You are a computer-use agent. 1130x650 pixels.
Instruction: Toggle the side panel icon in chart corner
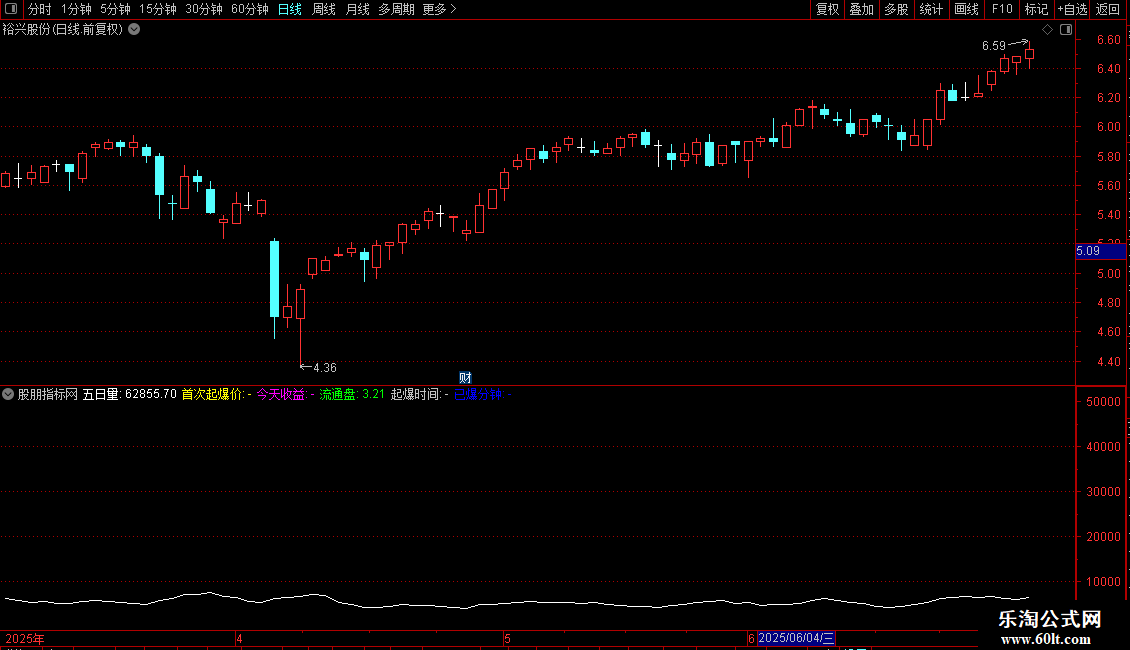pos(1066,30)
